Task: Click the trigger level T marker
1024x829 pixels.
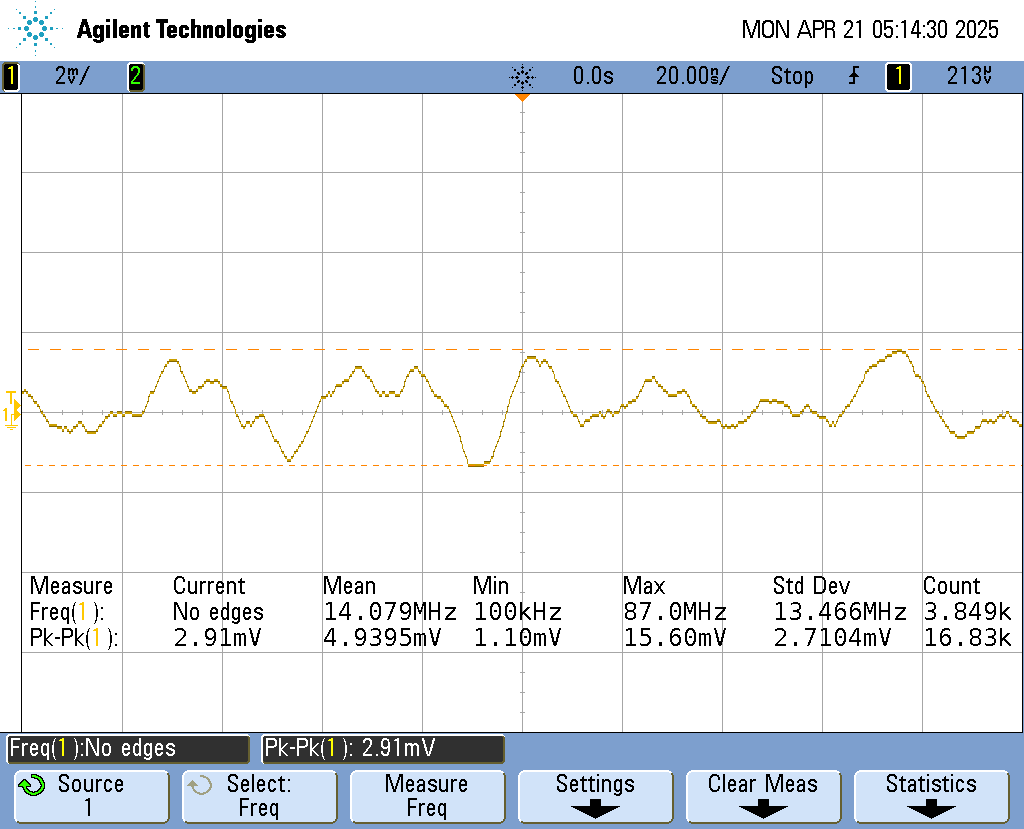Action: (10, 396)
